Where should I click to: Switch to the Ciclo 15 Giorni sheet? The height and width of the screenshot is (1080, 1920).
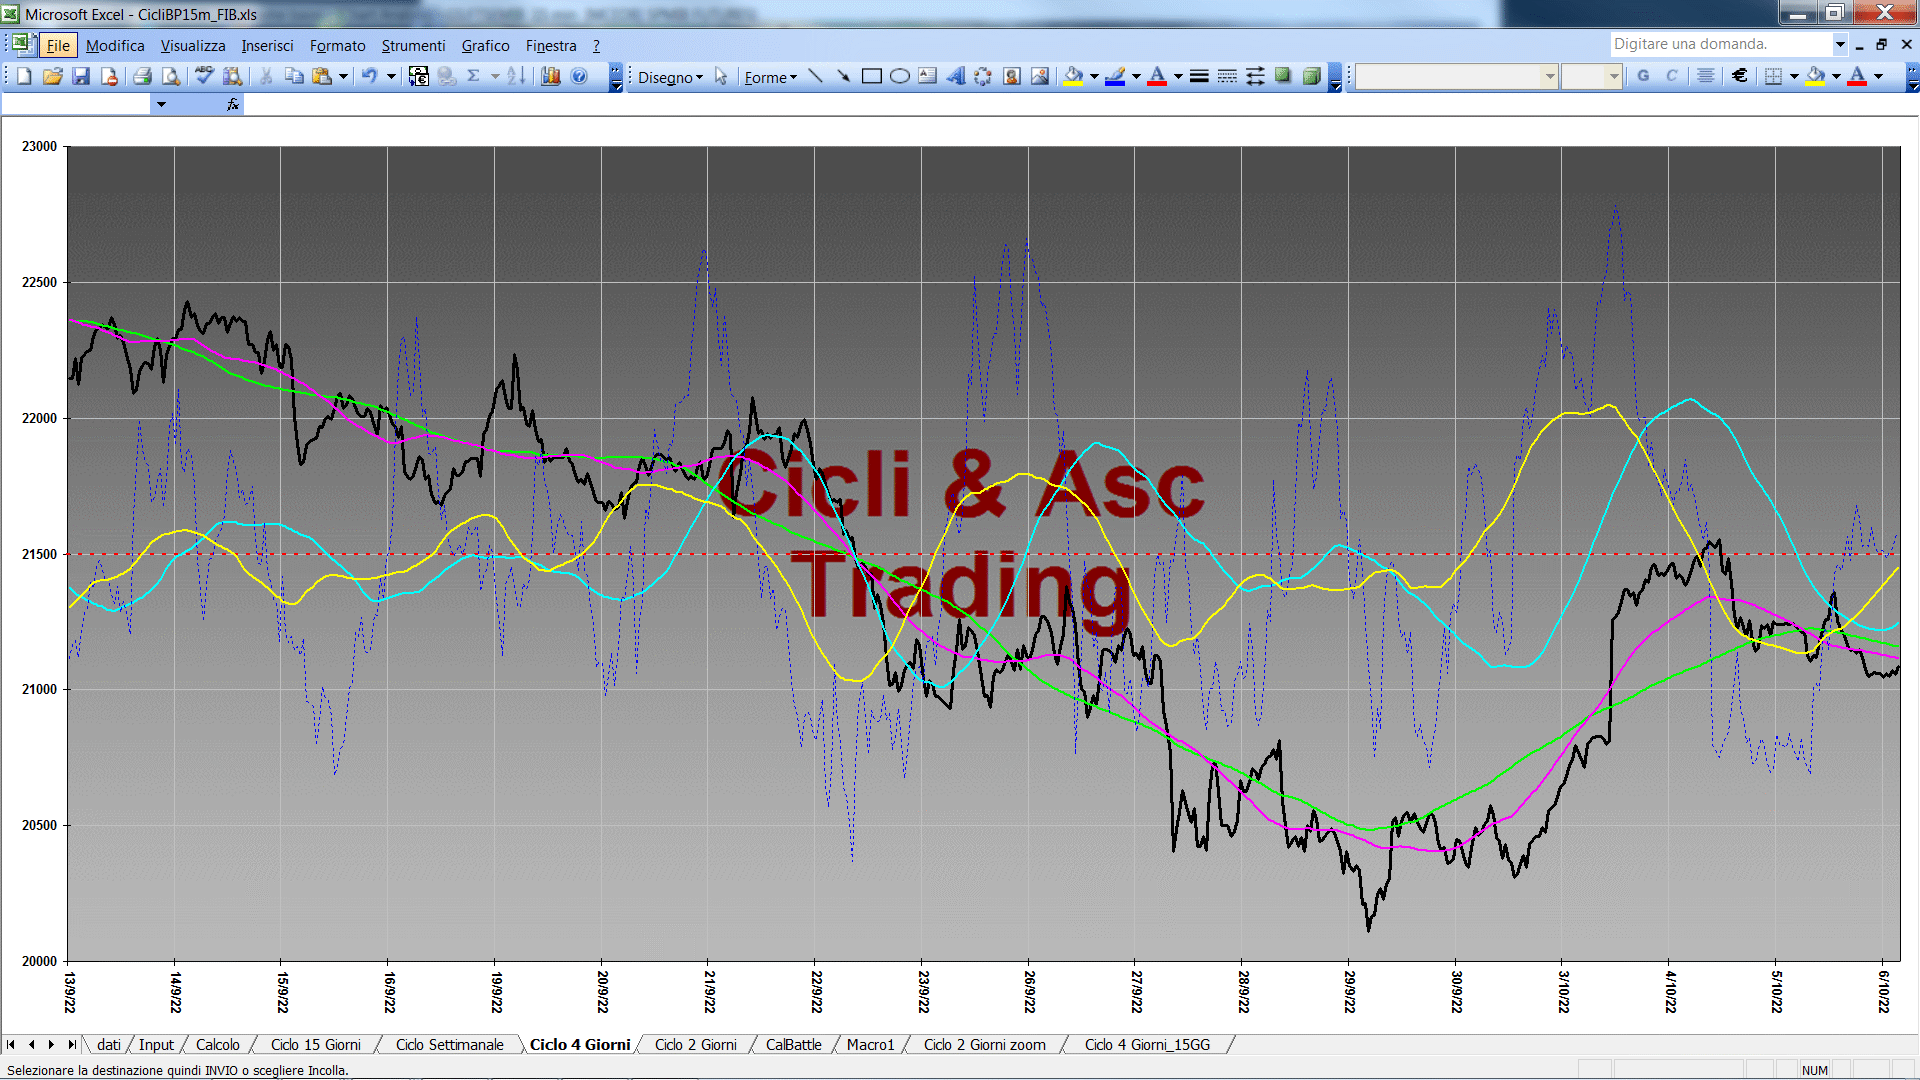tap(316, 1045)
